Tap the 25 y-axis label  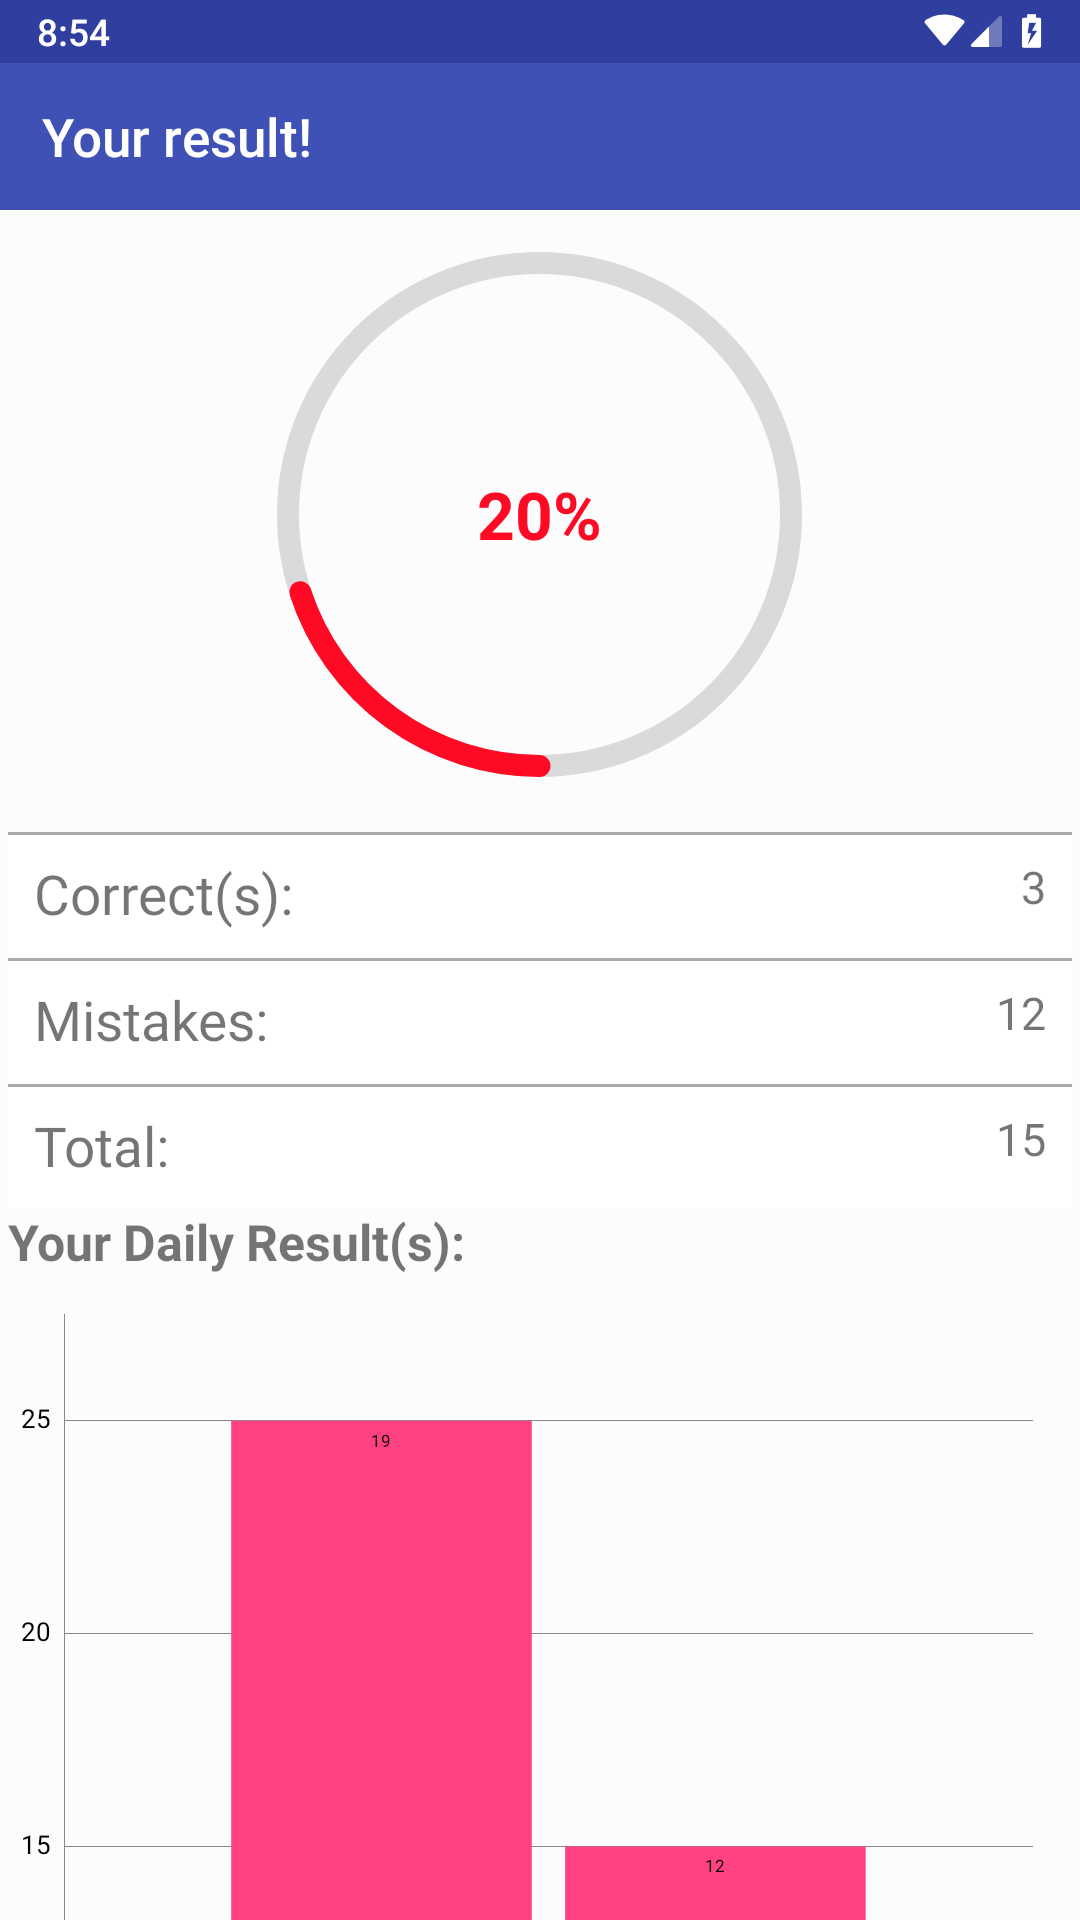point(36,1419)
